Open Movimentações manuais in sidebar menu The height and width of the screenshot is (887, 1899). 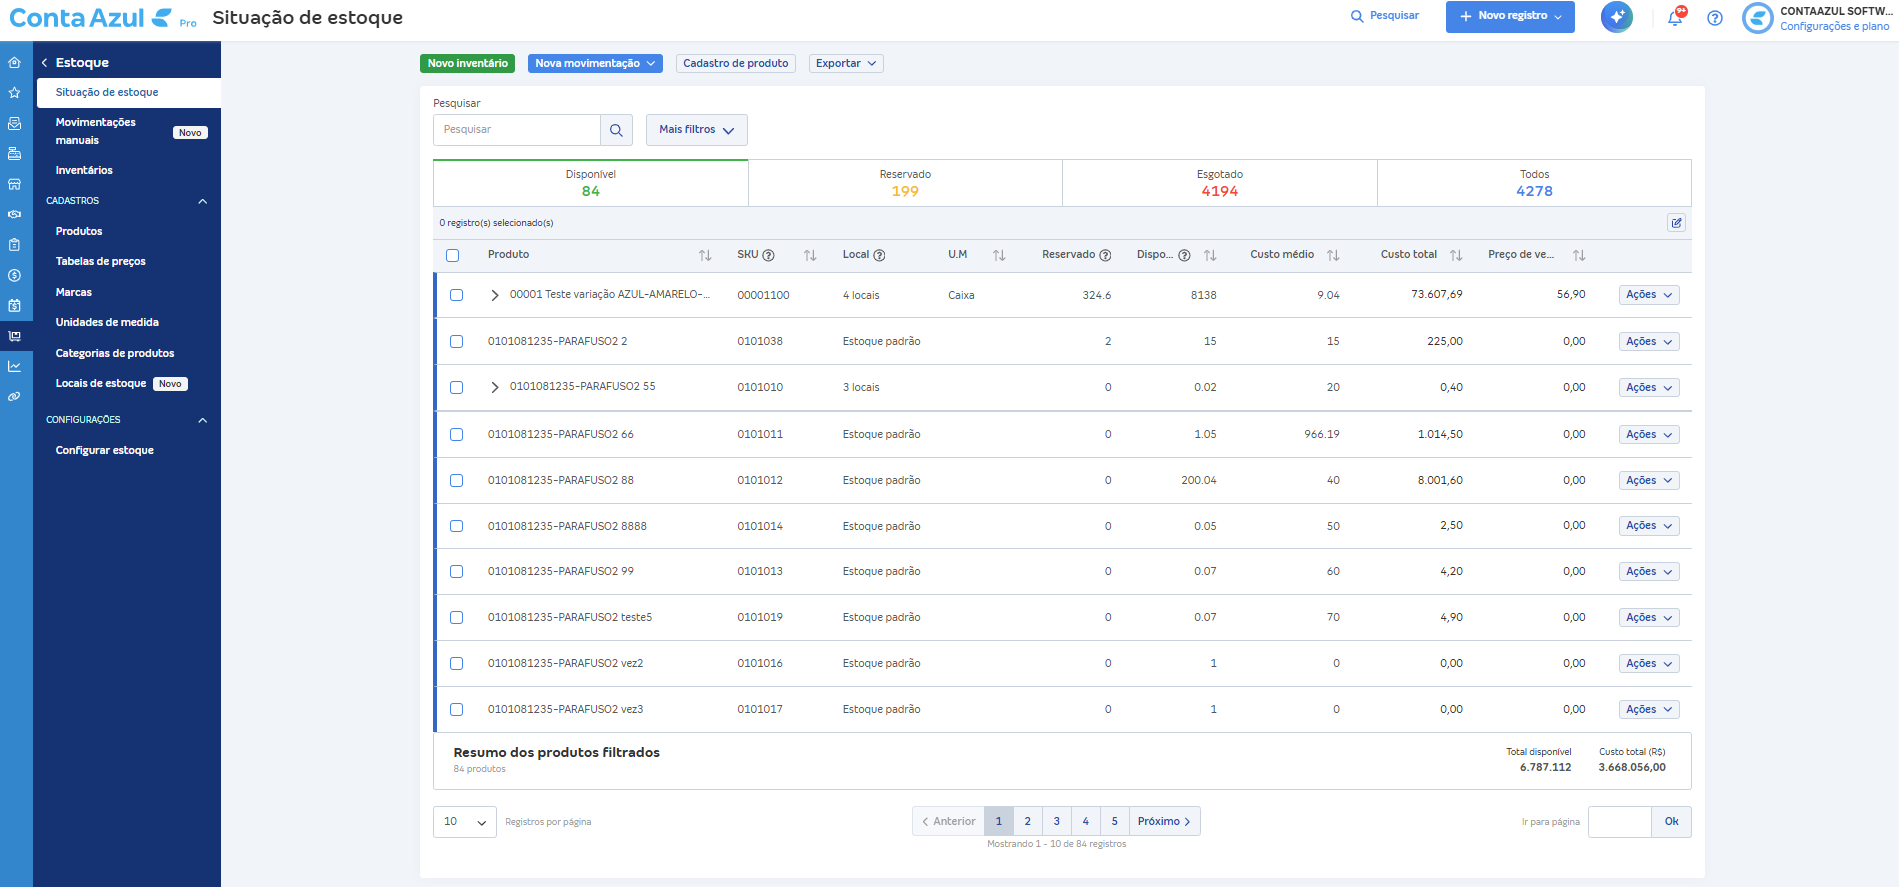click(96, 131)
